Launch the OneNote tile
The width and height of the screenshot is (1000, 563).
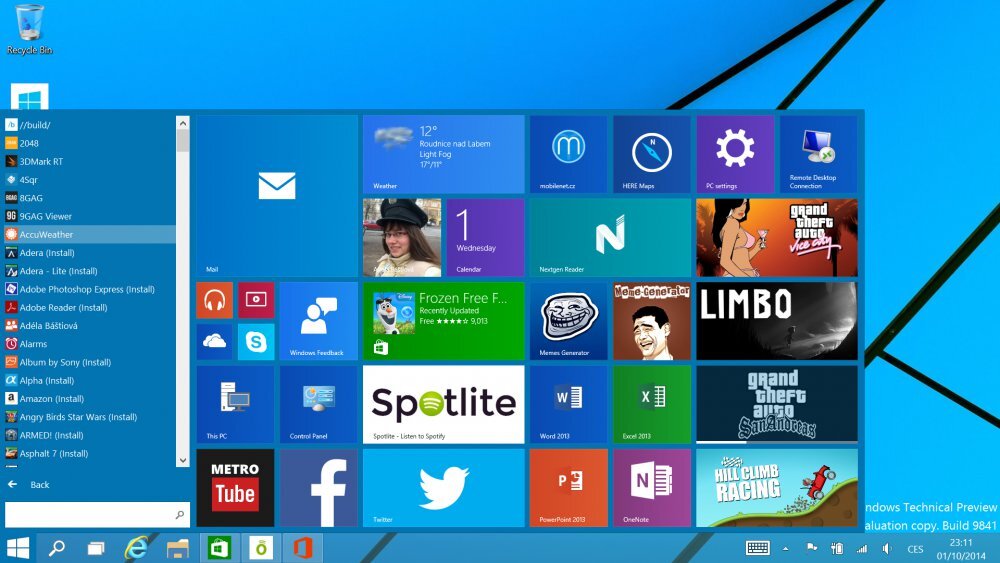pyautogui.click(x=652, y=488)
